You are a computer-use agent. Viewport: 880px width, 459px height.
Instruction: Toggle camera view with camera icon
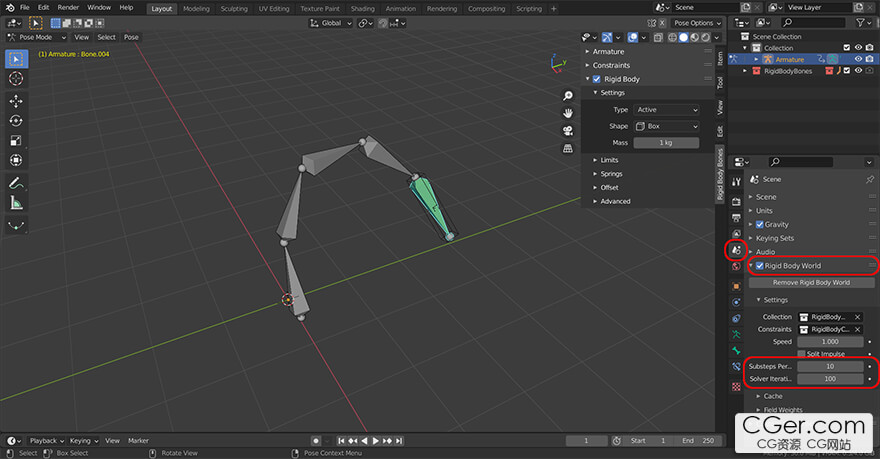coord(568,131)
